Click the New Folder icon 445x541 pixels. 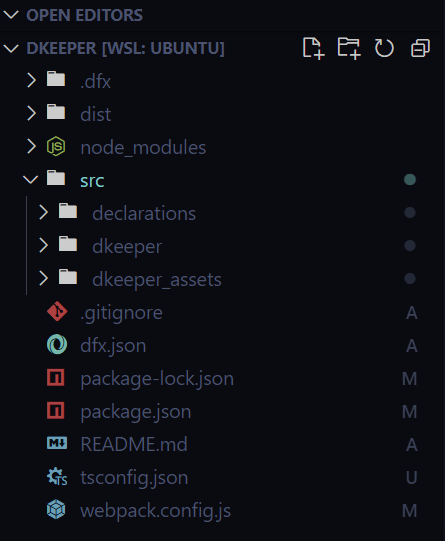click(349, 48)
